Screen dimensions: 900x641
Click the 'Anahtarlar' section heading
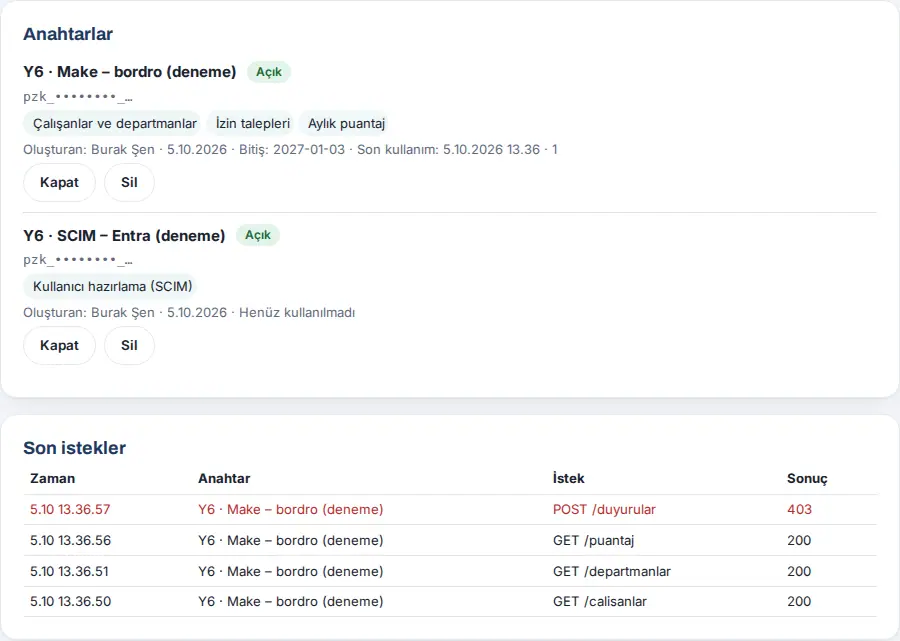tap(68, 34)
